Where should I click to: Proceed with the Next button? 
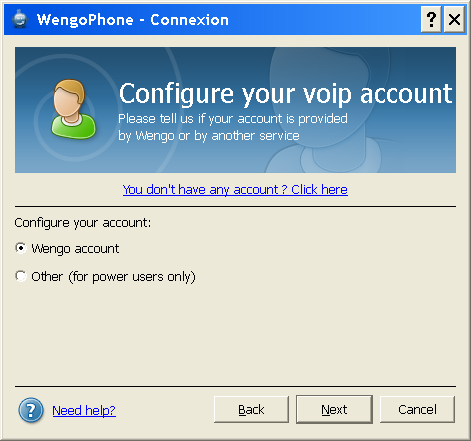pos(334,409)
